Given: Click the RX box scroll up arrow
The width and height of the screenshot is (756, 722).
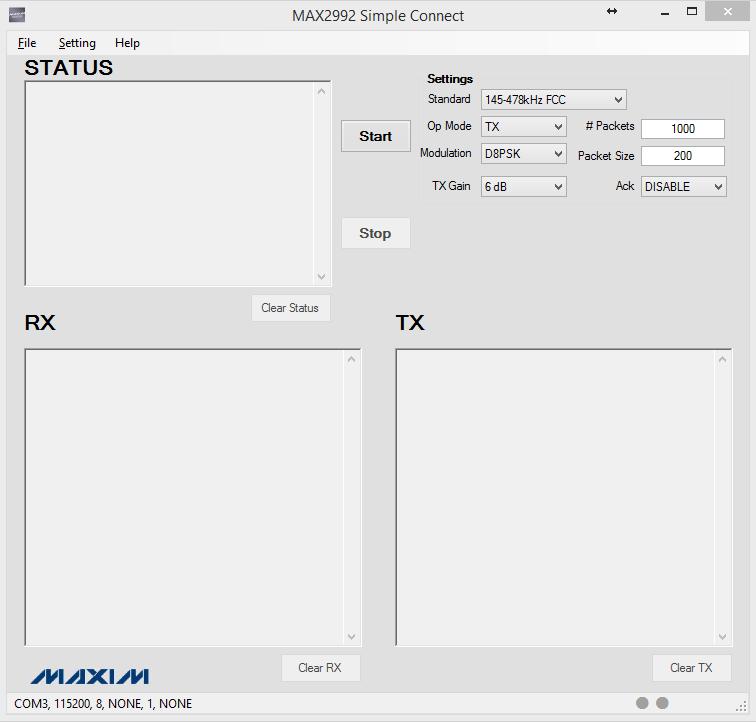Looking at the screenshot, I should point(351,359).
